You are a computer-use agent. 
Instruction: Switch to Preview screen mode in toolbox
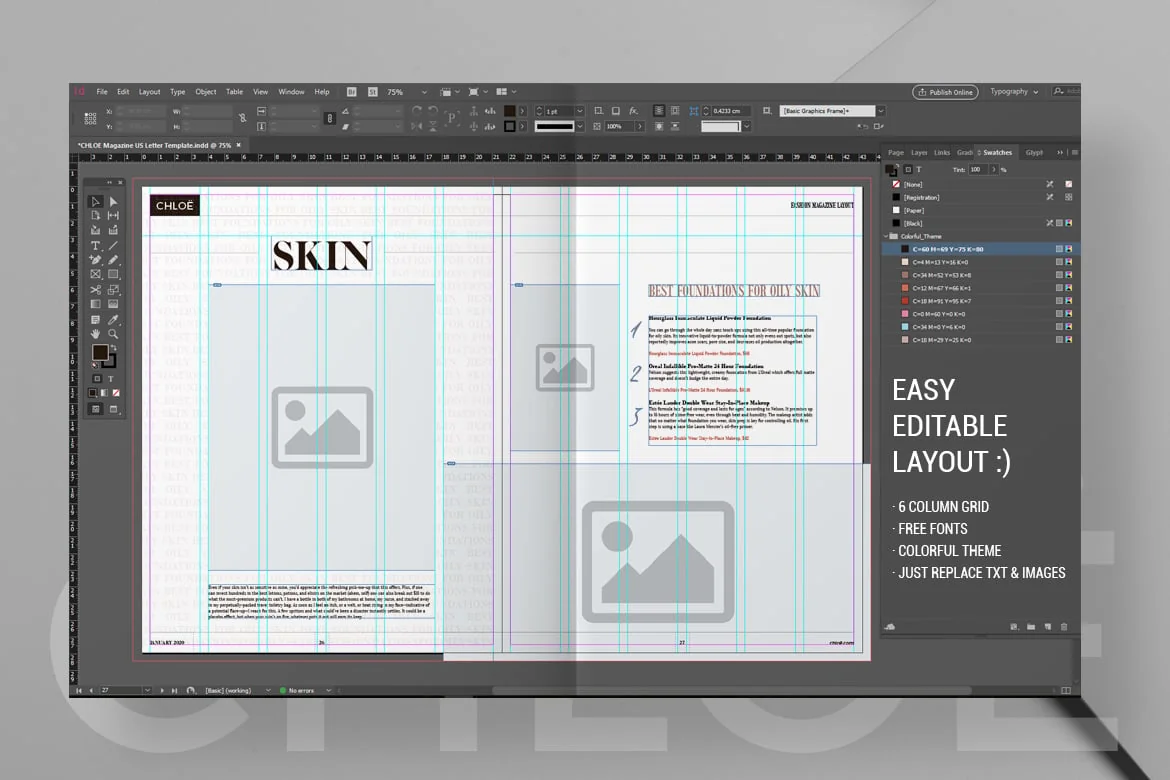[113, 409]
